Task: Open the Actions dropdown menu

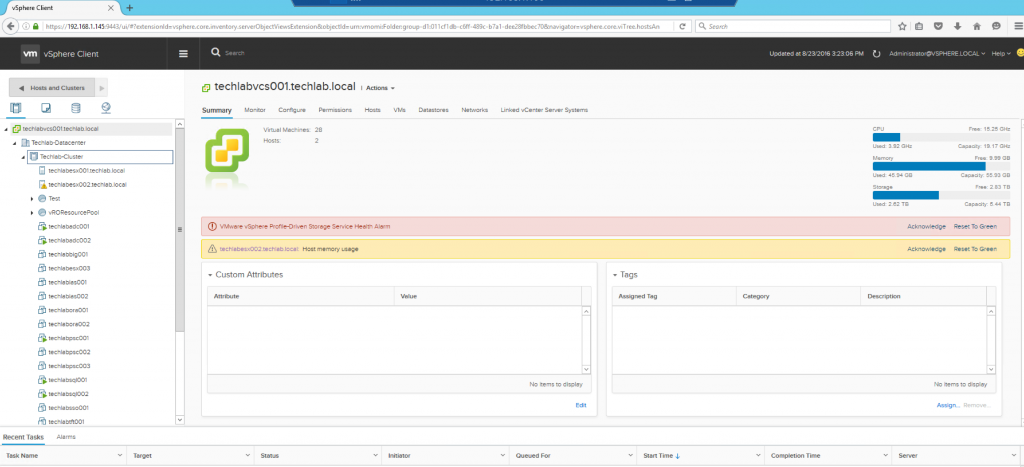Action: (x=380, y=88)
